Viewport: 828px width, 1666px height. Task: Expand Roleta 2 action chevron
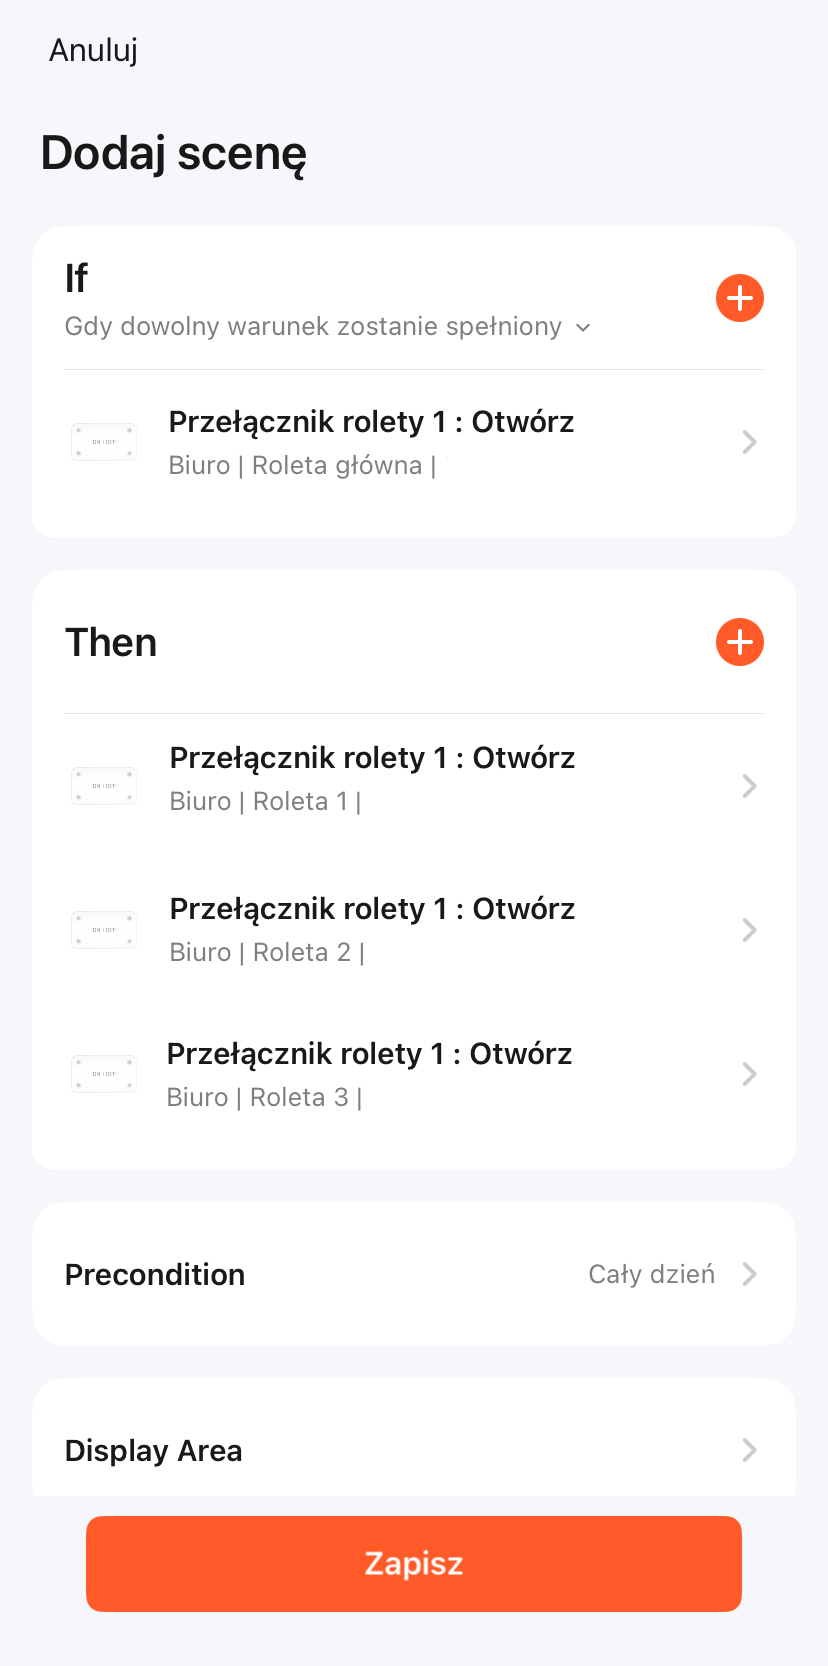click(x=749, y=930)
